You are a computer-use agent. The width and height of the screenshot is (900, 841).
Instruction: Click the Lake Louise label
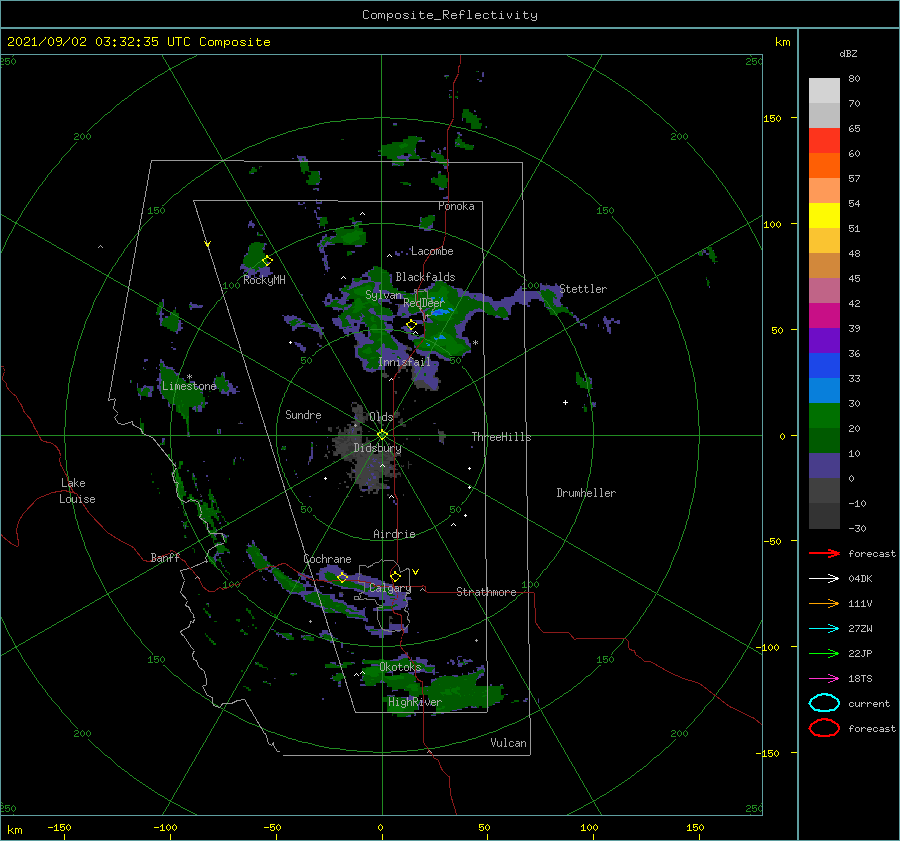coord(77,491)
